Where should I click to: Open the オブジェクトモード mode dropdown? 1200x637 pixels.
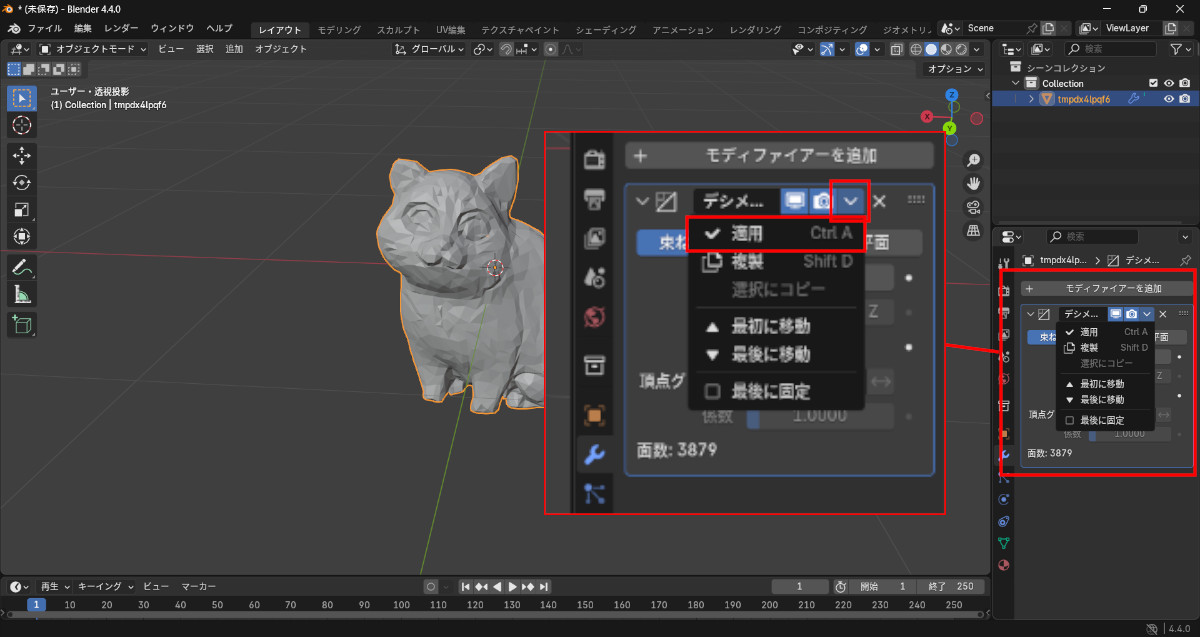click(93, 49)
